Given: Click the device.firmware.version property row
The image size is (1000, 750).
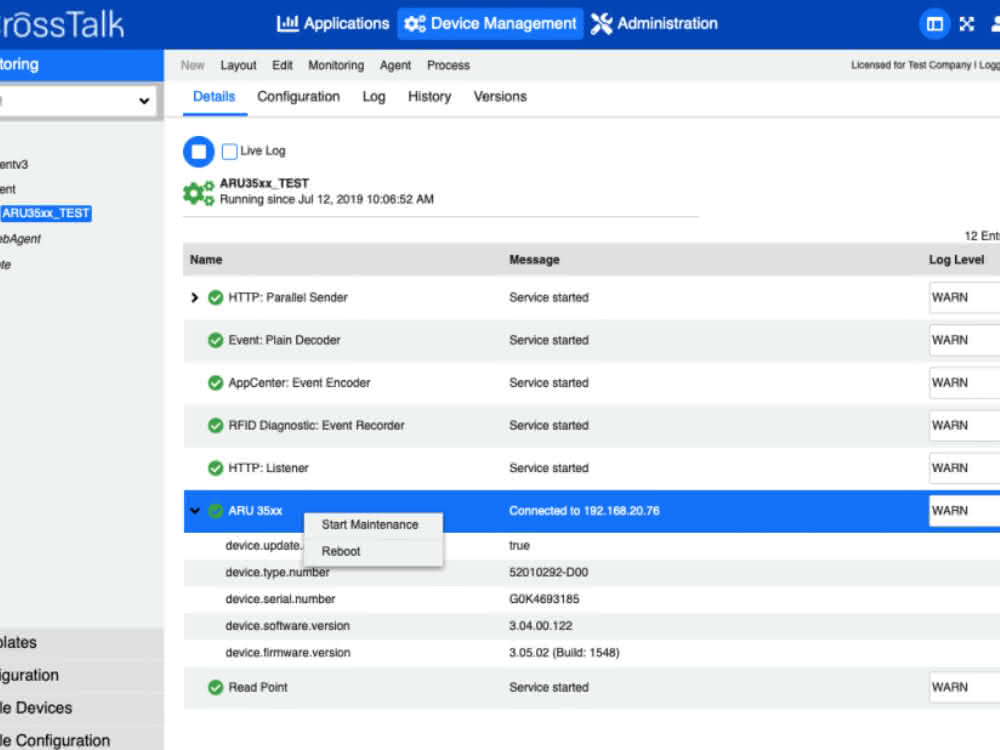Looking at the screenshot, I should coord(592,653).
